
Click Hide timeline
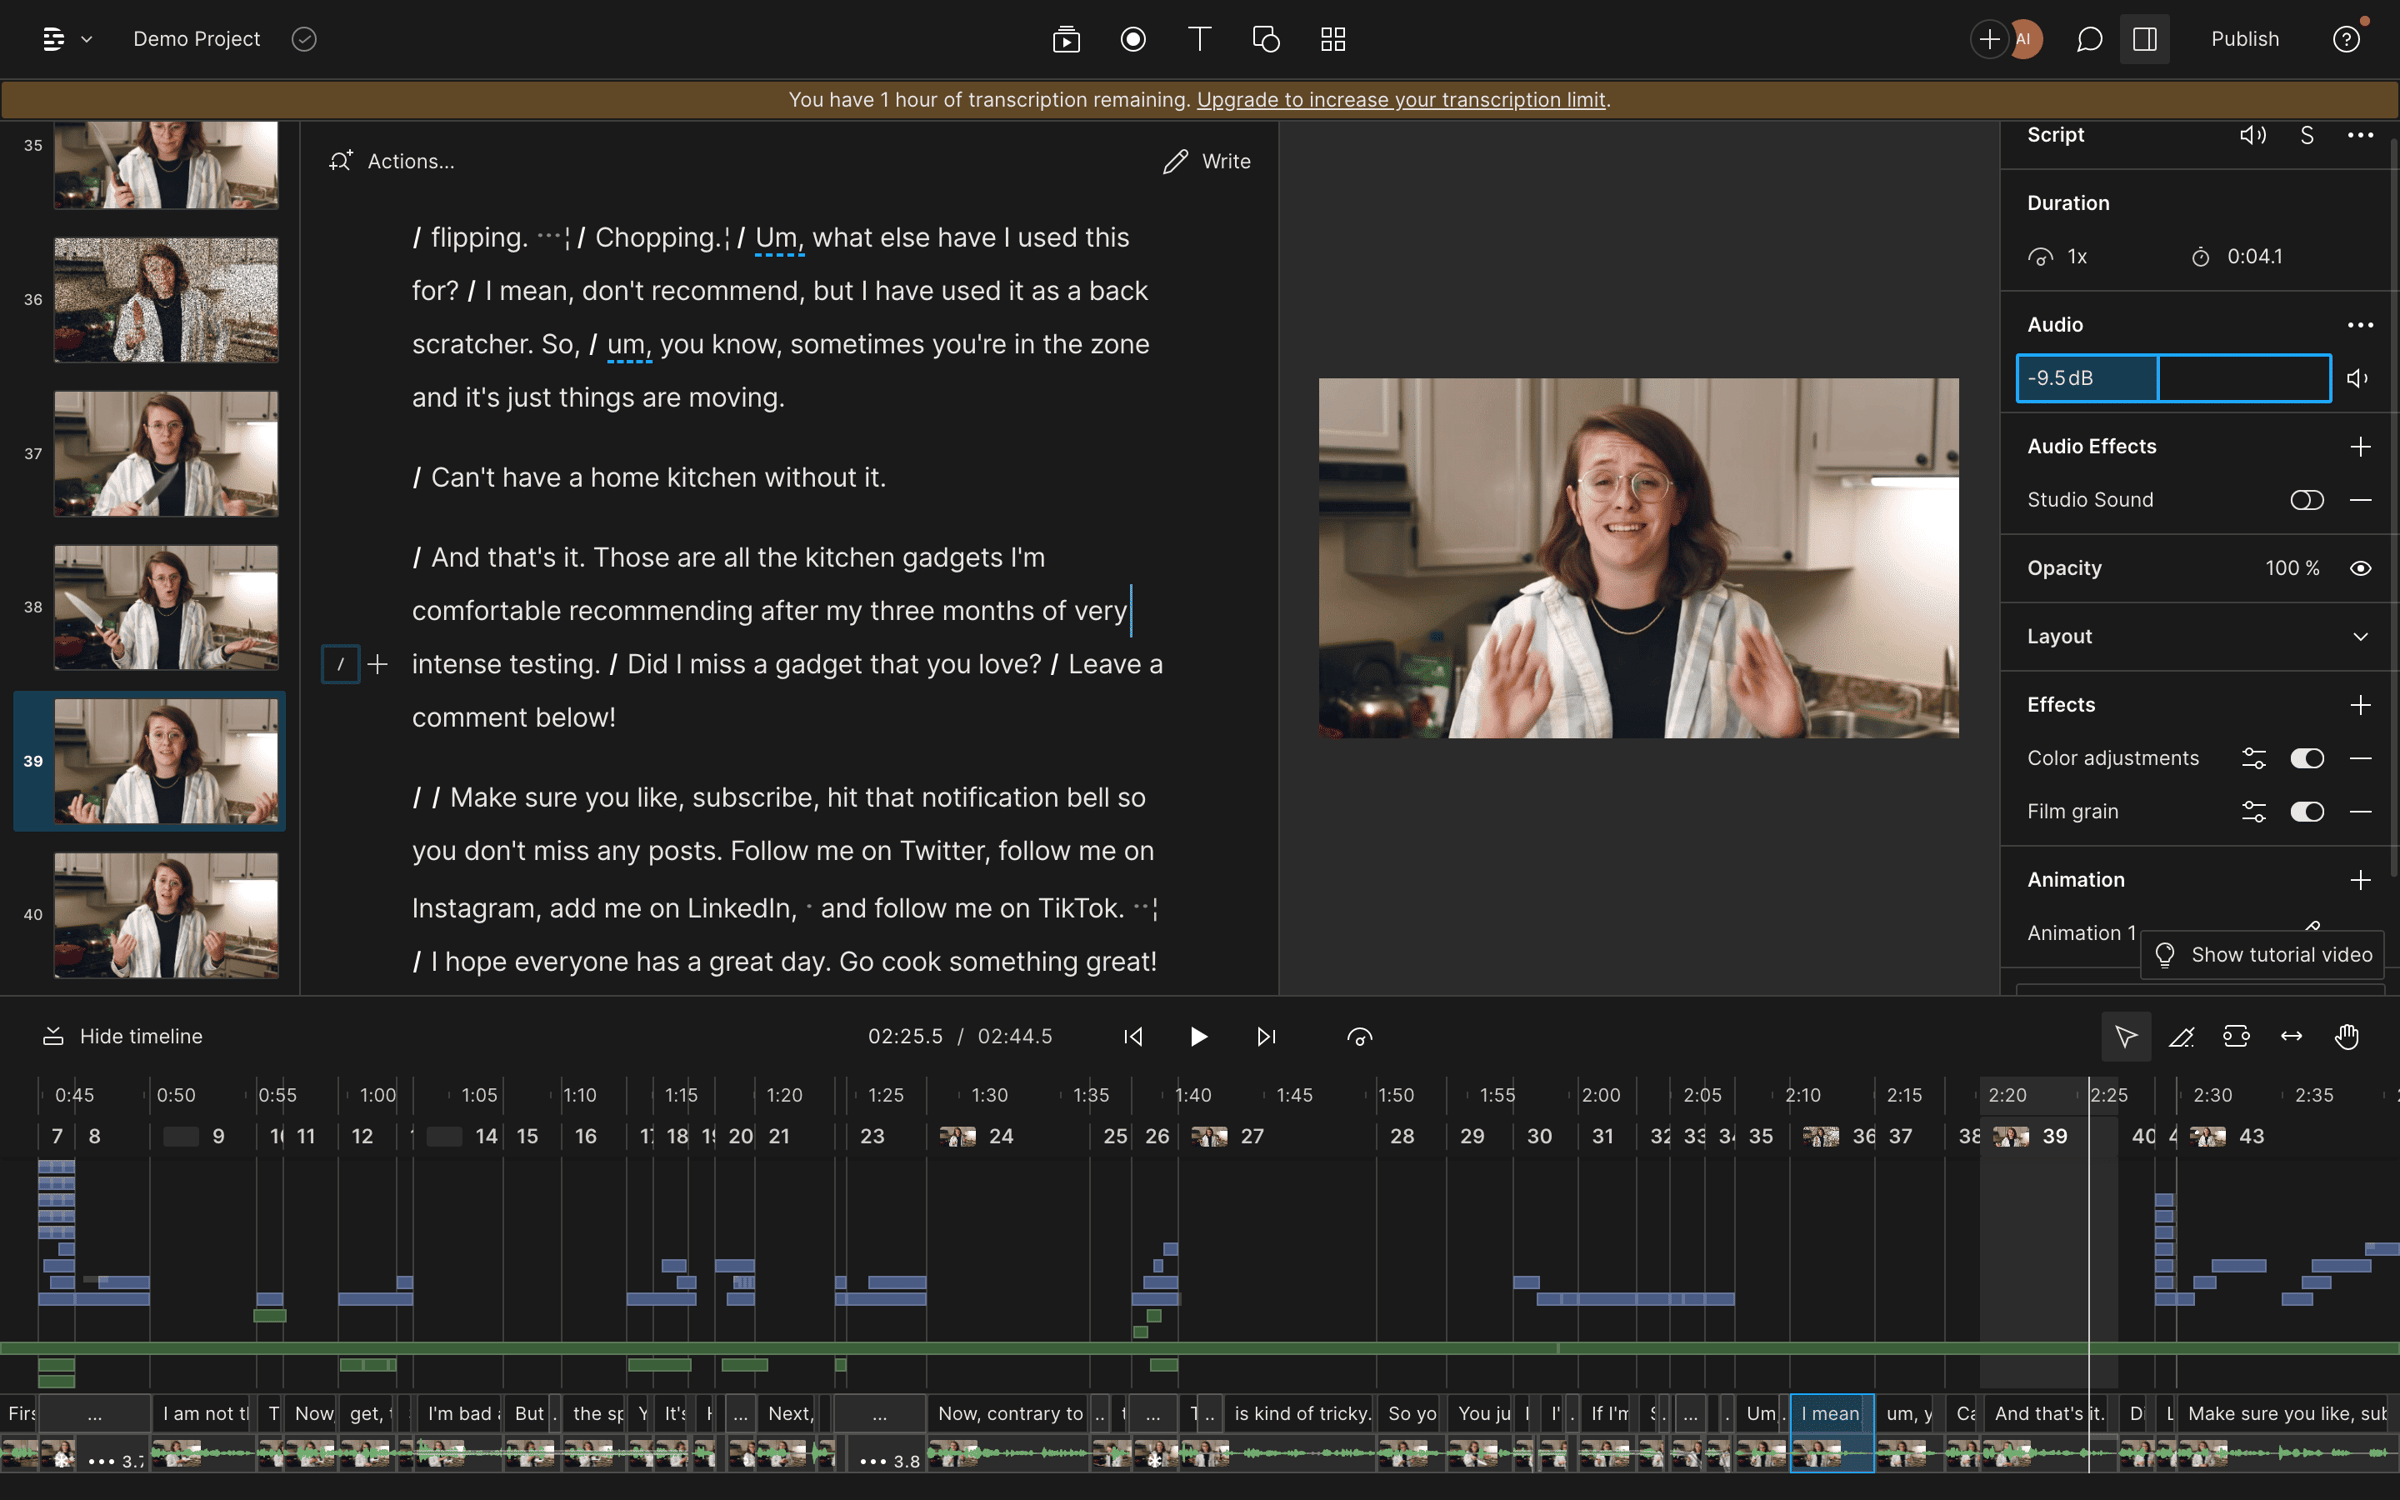121,1036
